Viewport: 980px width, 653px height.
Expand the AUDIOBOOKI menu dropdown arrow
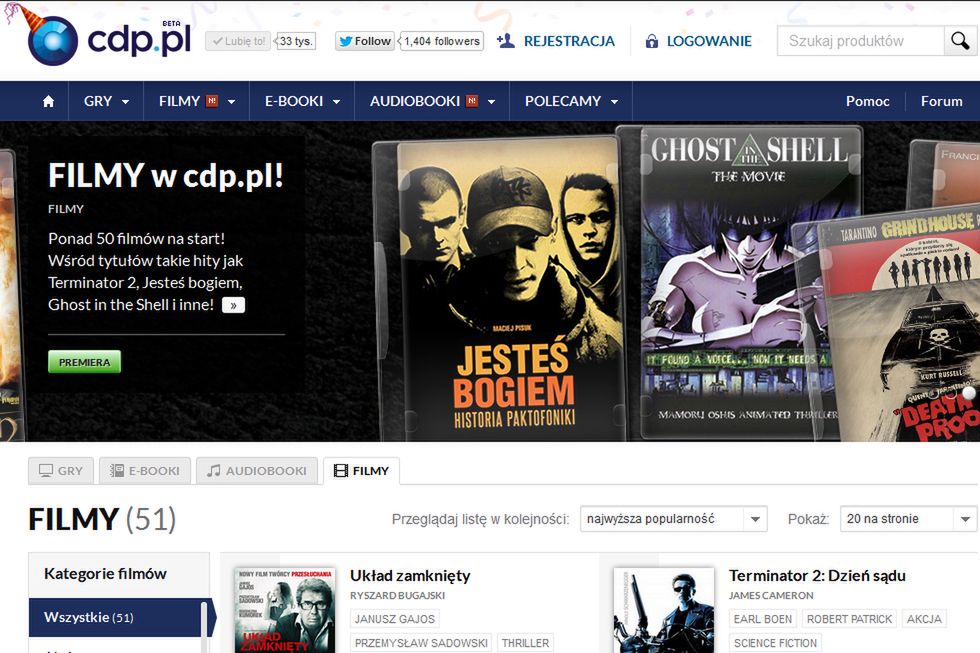point(491,102)
